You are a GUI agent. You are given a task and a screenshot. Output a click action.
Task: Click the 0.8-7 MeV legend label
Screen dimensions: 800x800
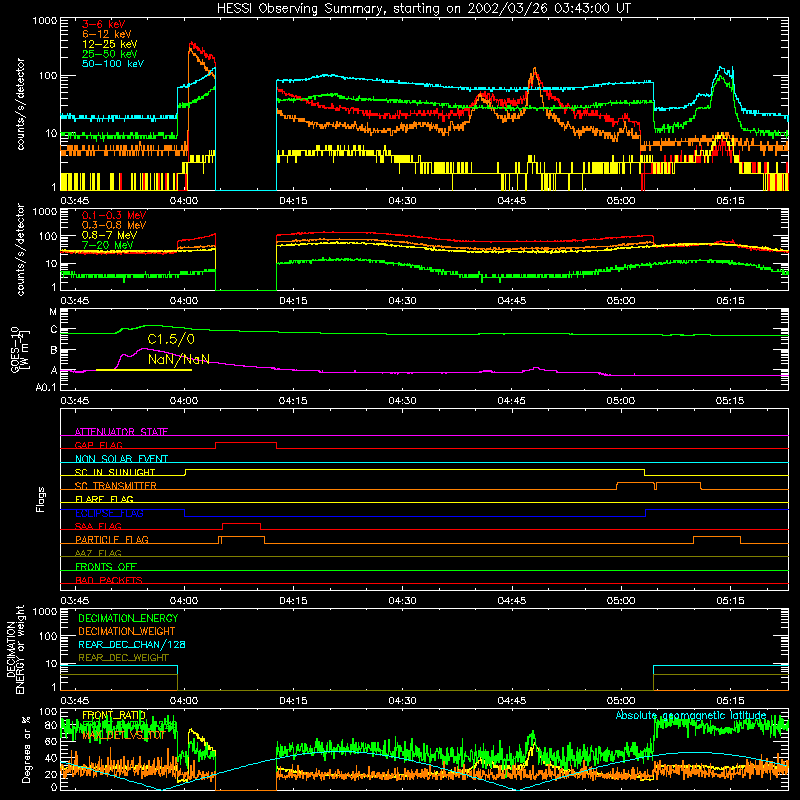(110, 235)
